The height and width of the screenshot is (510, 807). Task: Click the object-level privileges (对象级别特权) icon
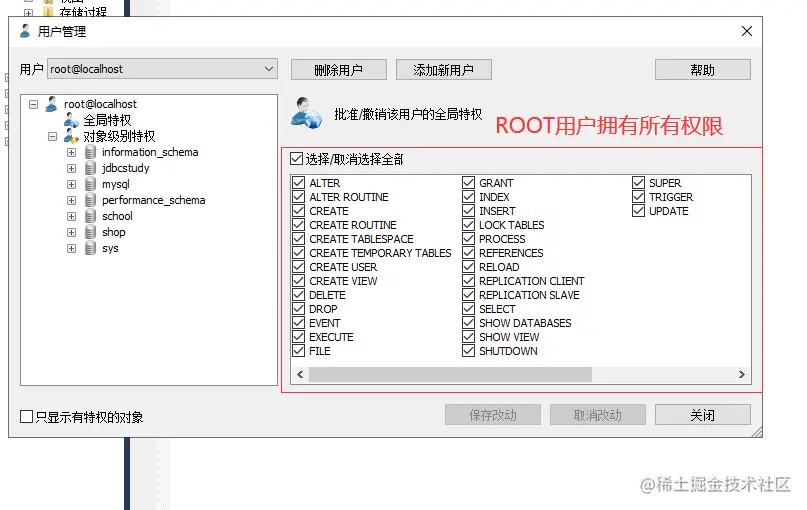[x=71, y=136]
